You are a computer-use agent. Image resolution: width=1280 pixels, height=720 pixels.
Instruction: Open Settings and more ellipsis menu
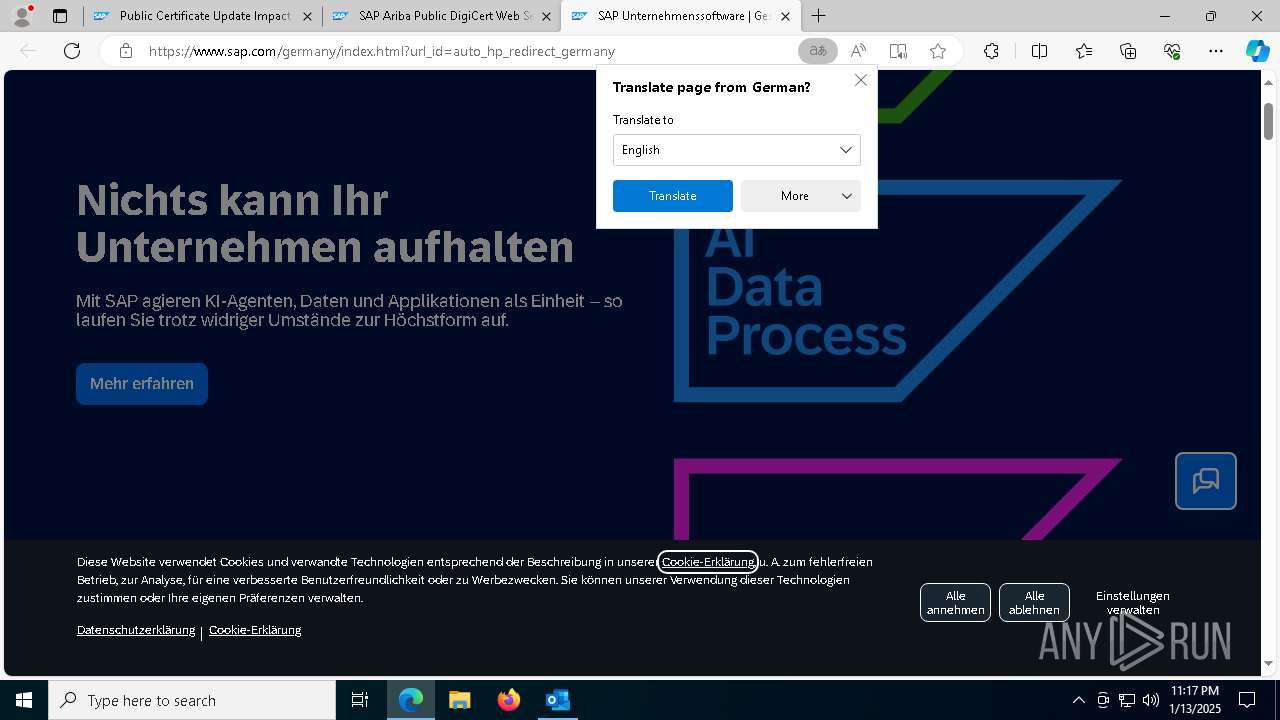(x=1216, y=51)
